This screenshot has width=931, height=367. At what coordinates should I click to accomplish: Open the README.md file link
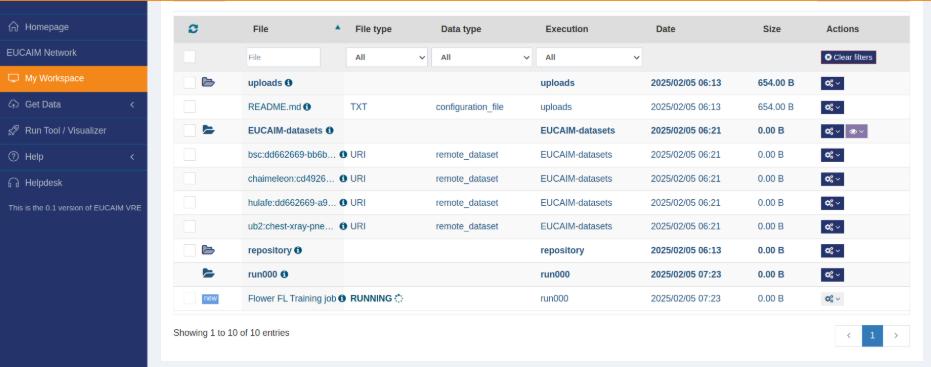point(274,107)
